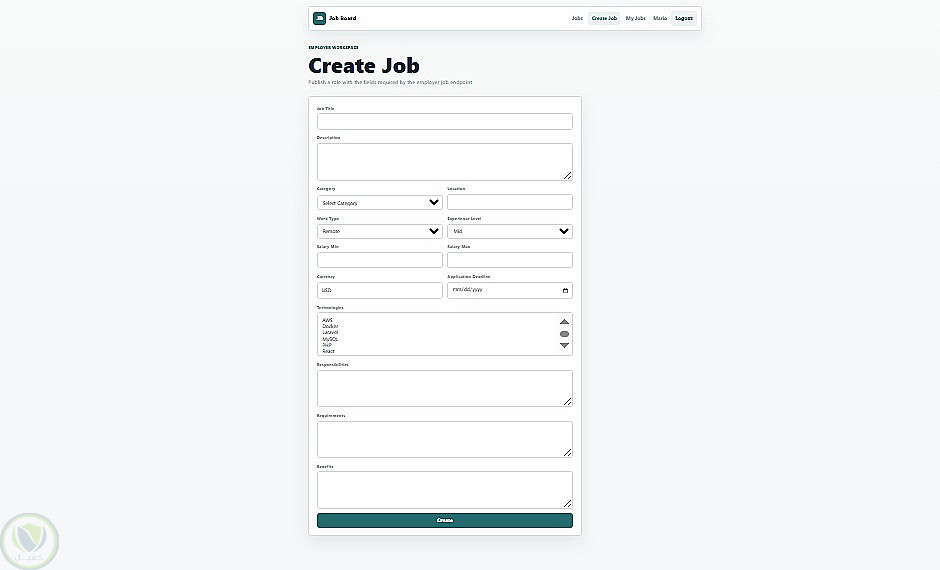The width and height of the screenshot is (940, 570).
Task: Click the Job Board logo icon
Action: (320, 19)
